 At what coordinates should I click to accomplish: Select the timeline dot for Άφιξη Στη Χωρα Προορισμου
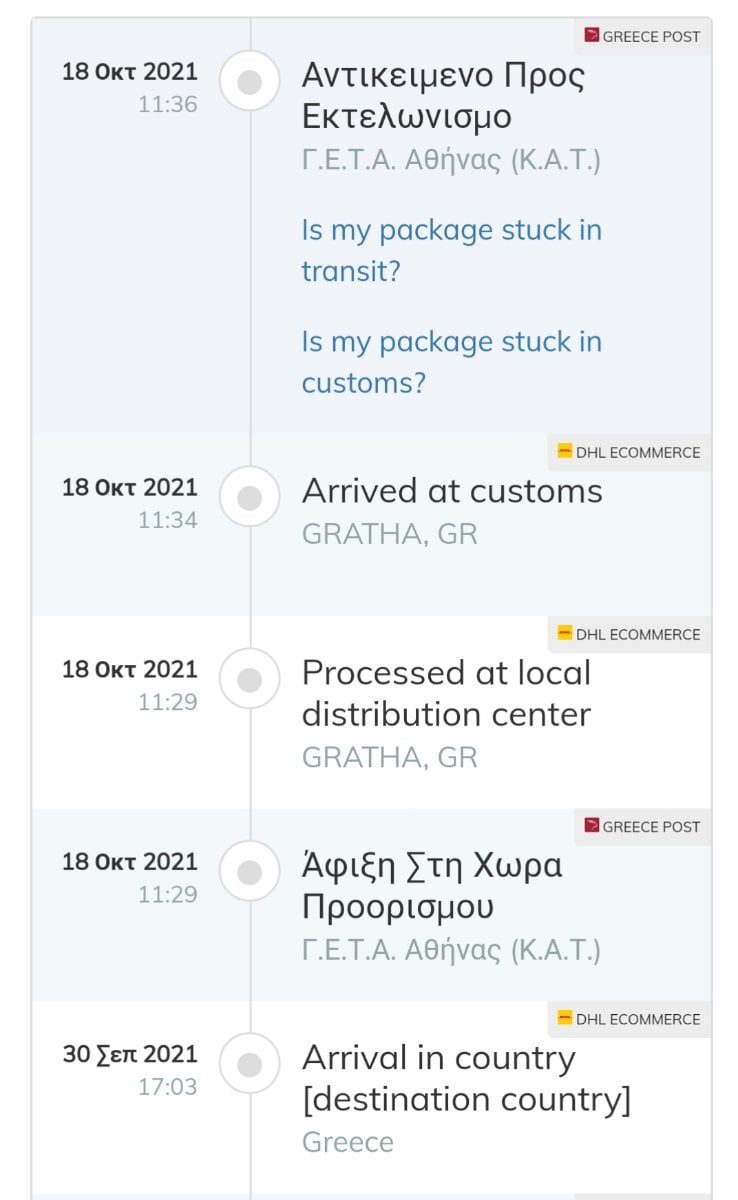(x=250, y=872)
